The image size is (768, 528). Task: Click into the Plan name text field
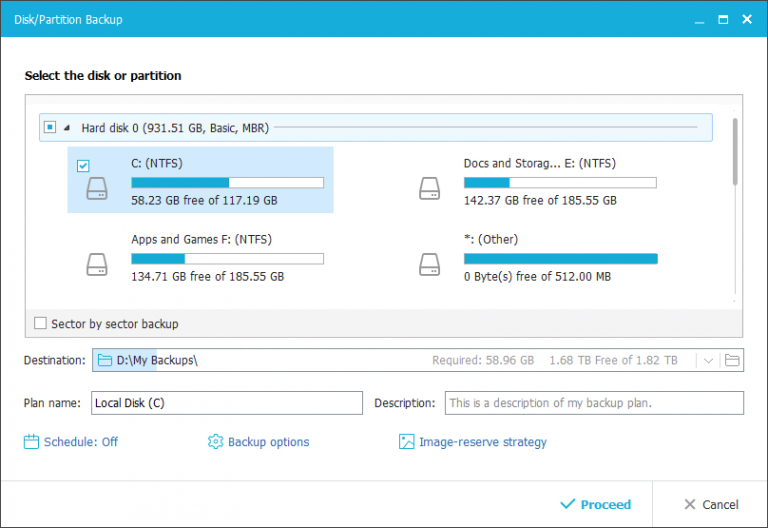[227, 403]
